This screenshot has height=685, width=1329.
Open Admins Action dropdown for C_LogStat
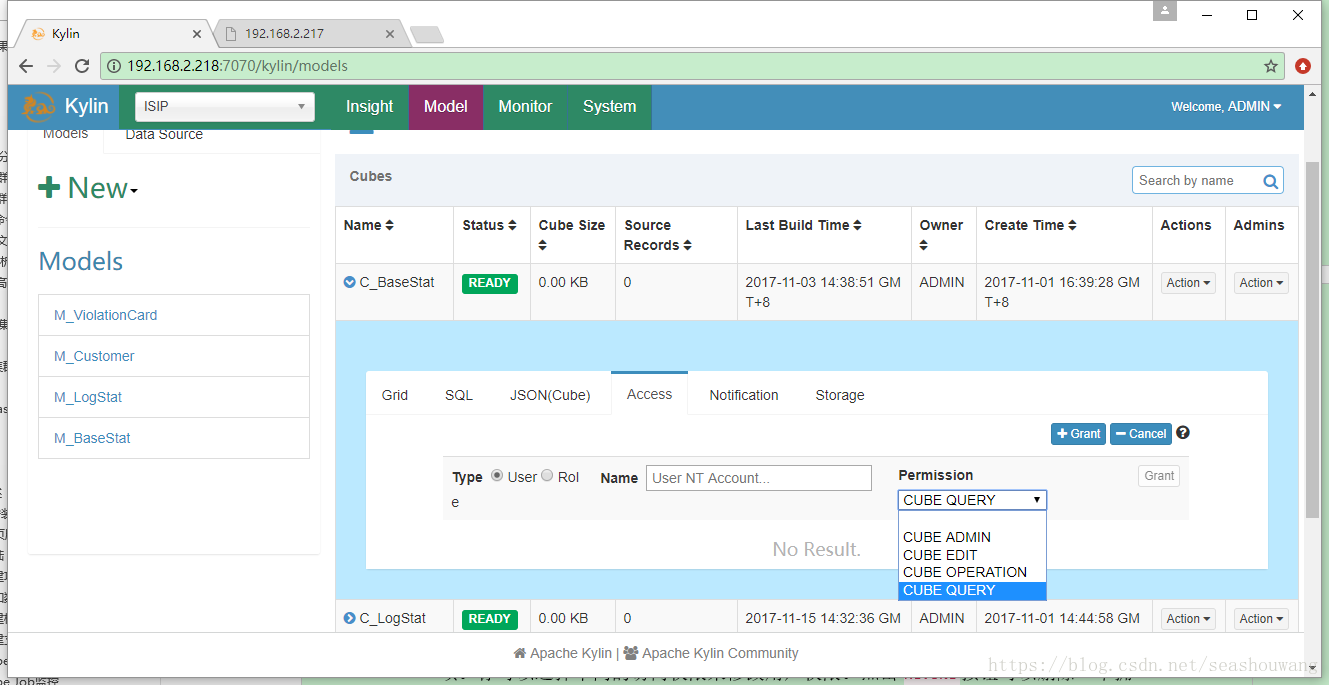pyautogui.click(x=1261, y=619)
